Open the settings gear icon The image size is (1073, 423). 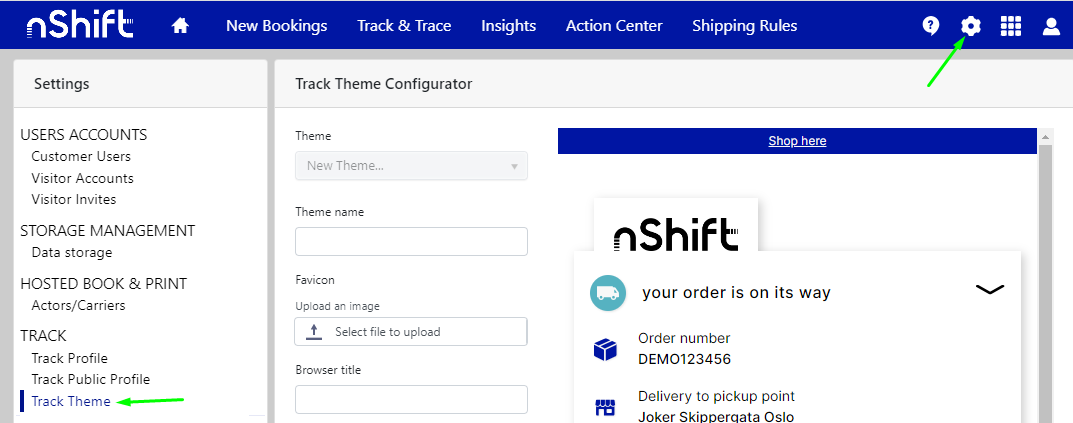click(970, 26)
